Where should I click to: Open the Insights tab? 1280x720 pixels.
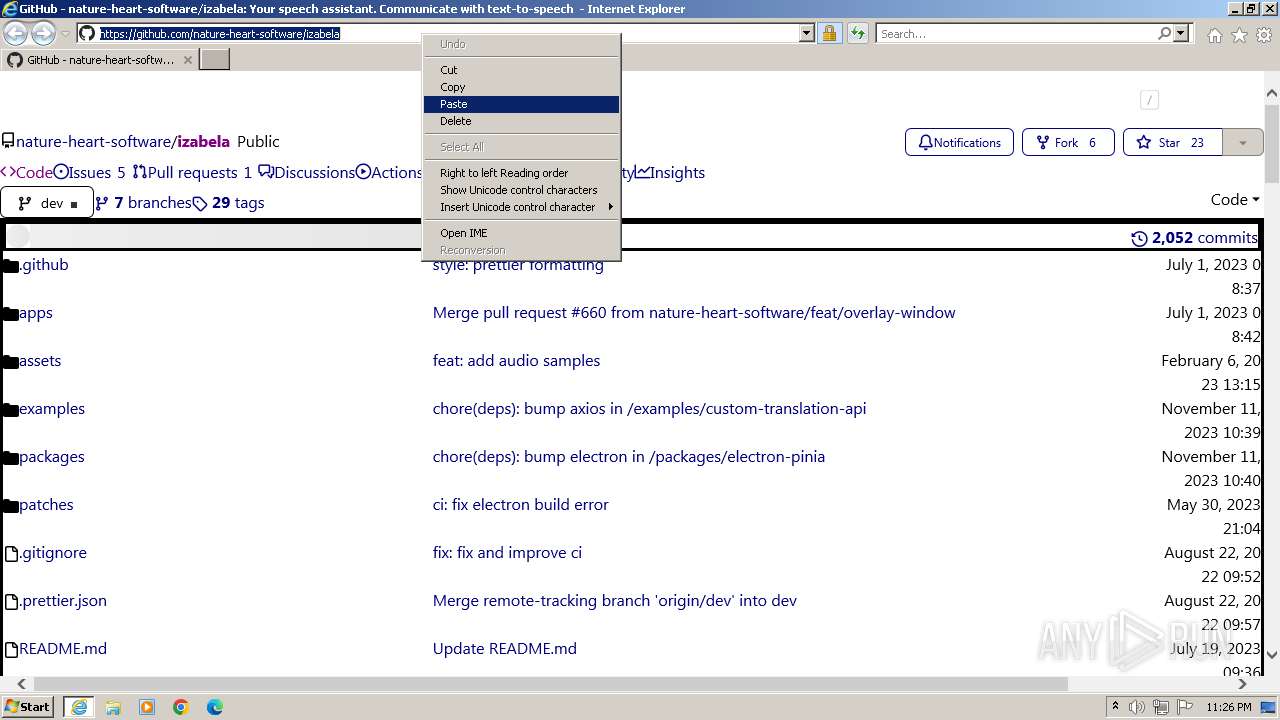tap(671, 172)
